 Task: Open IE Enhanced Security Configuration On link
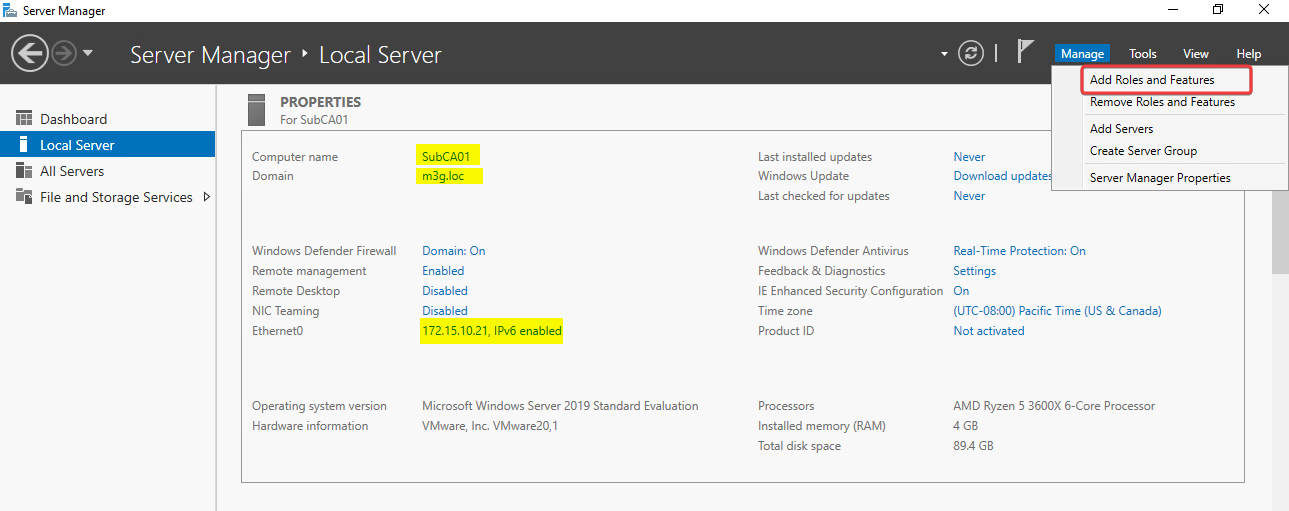click(x=961, y=291)
